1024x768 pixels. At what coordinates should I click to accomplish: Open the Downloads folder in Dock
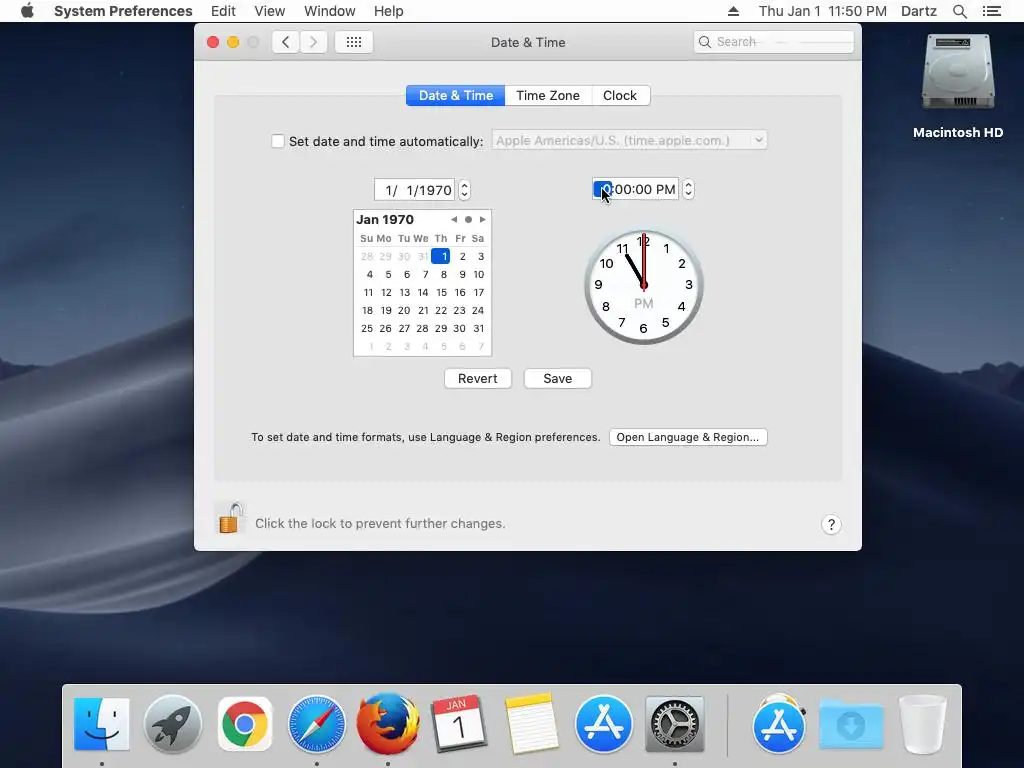coord(851,725)
